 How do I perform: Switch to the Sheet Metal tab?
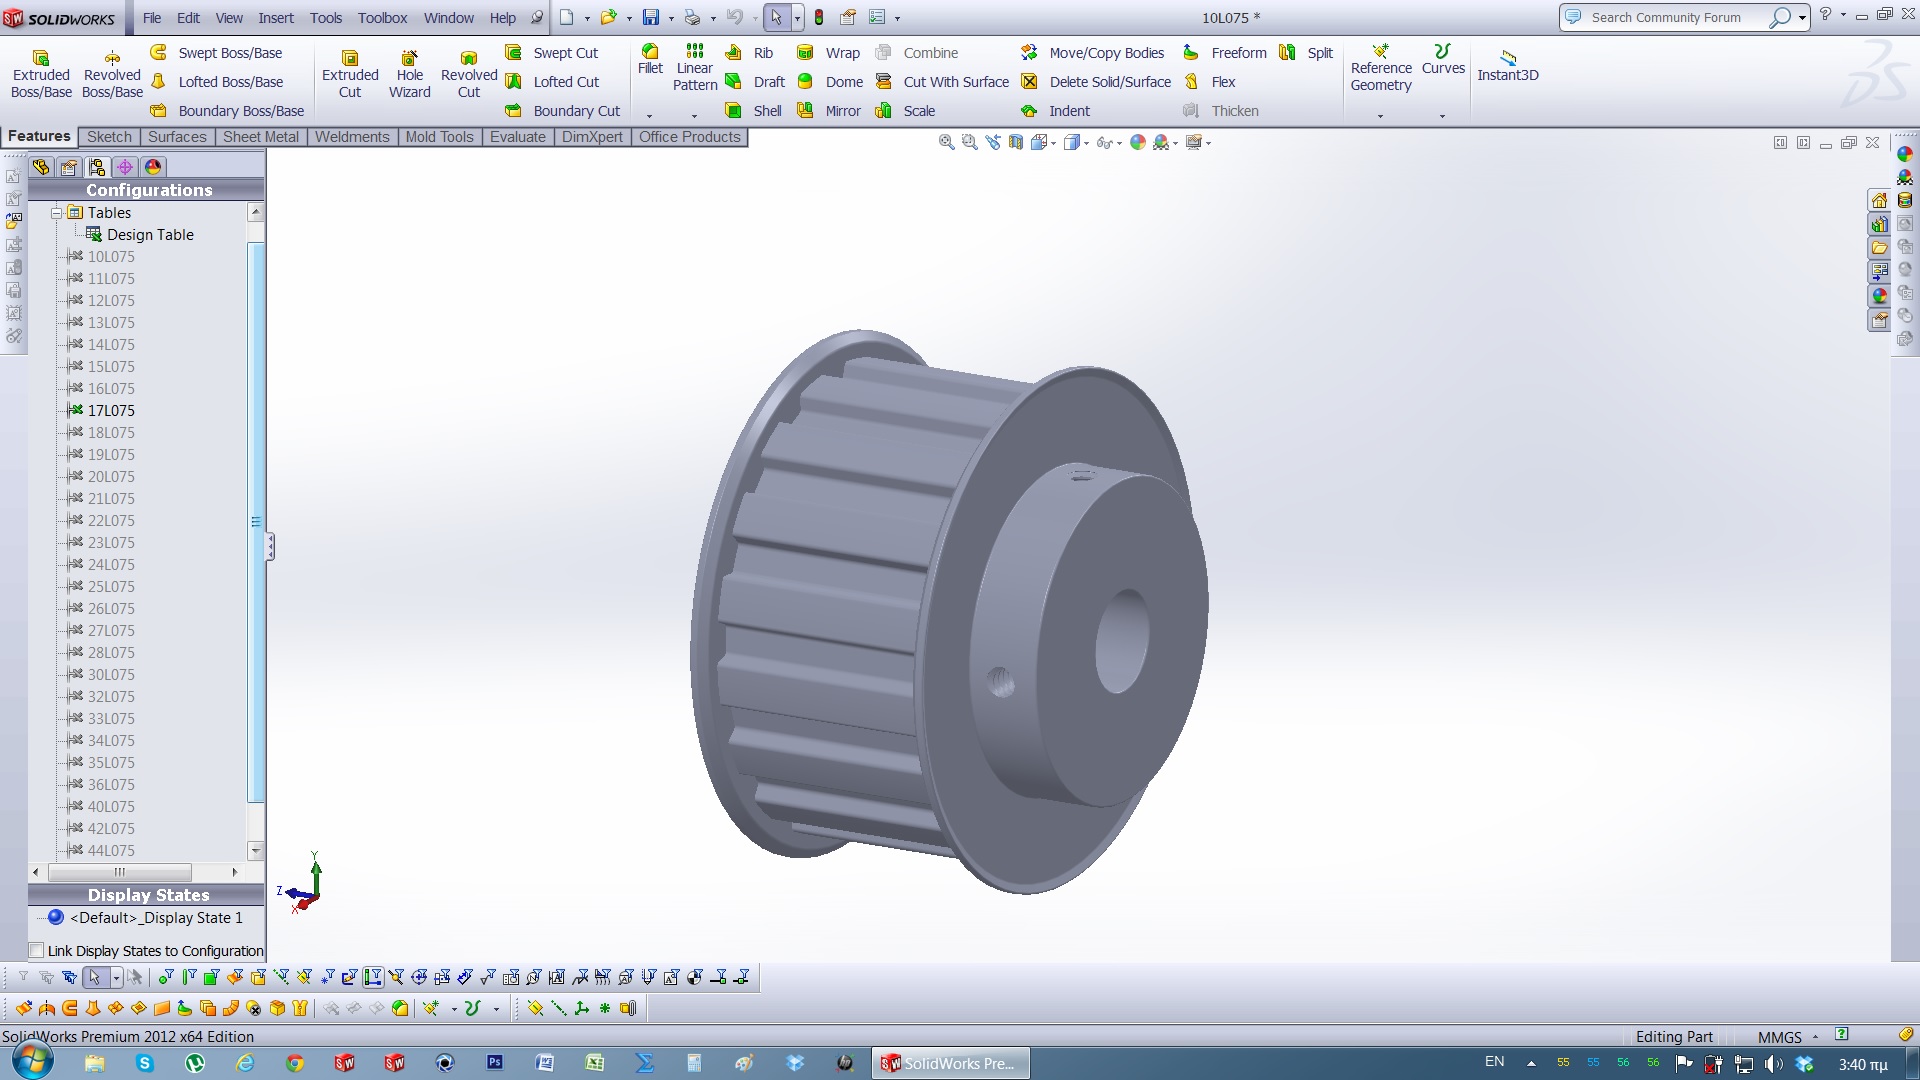(x=261, y=137)
